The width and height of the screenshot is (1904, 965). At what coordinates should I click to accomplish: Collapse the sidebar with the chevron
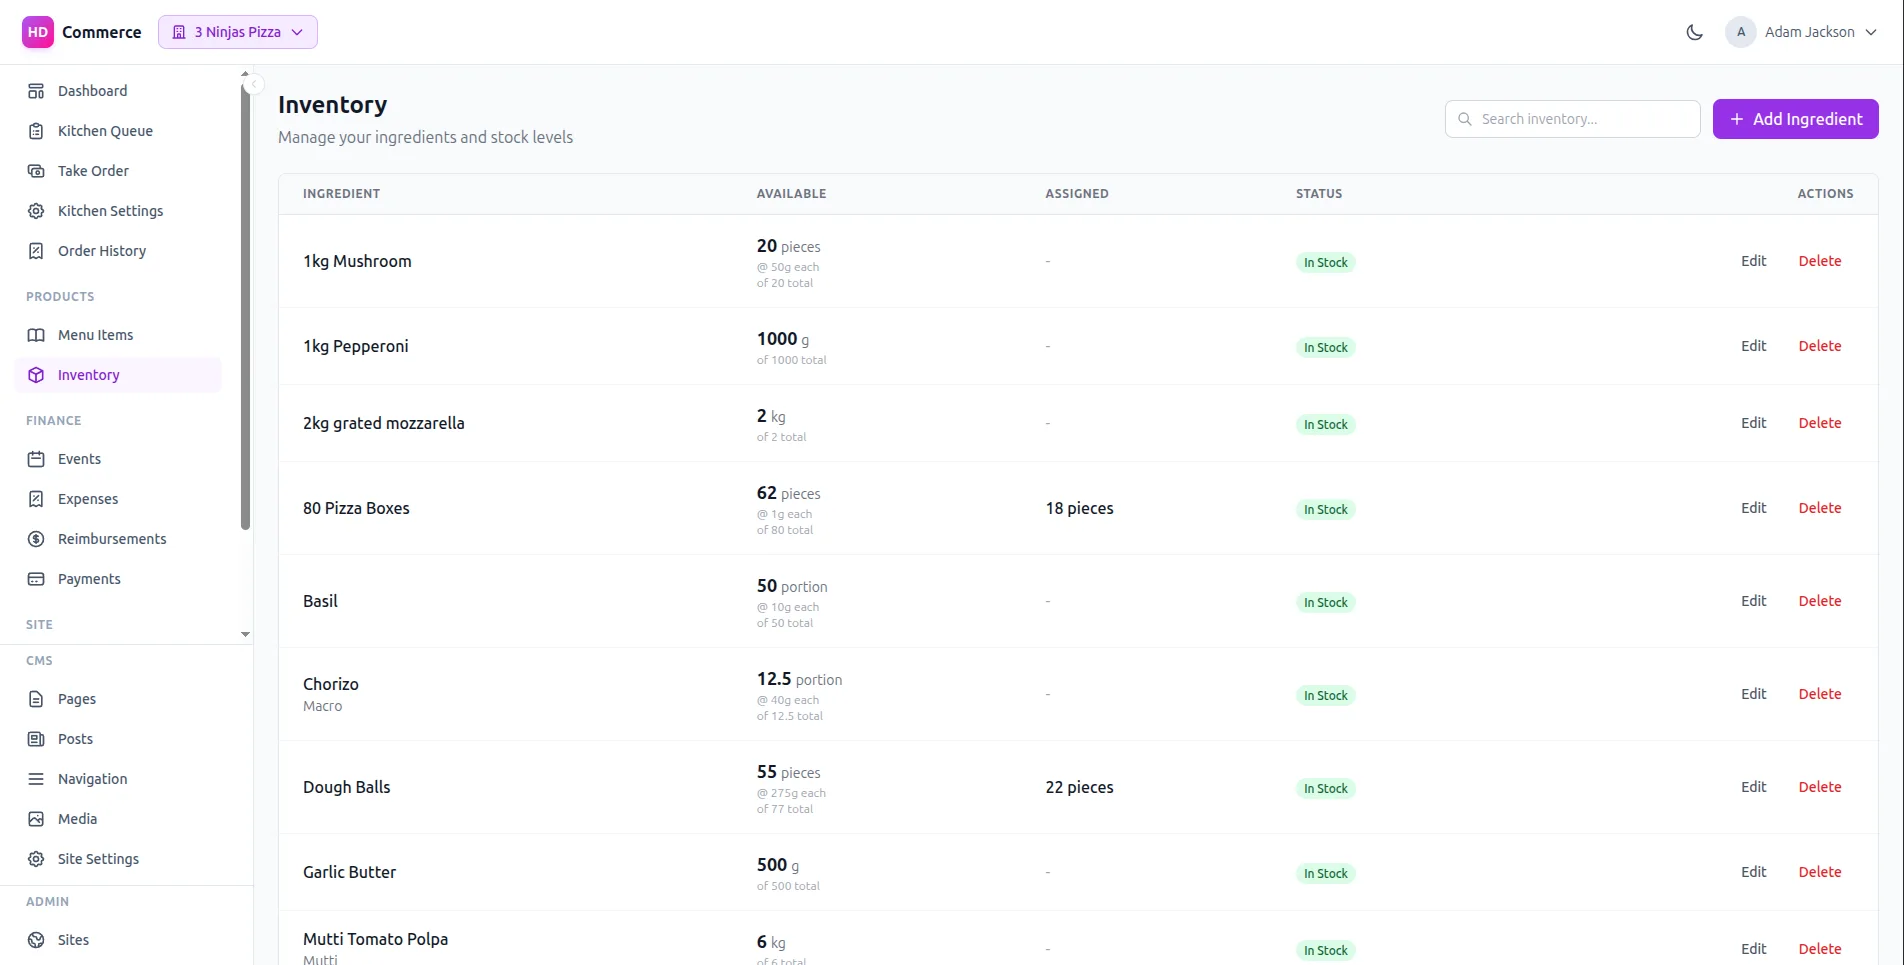[x=253, y=83]
